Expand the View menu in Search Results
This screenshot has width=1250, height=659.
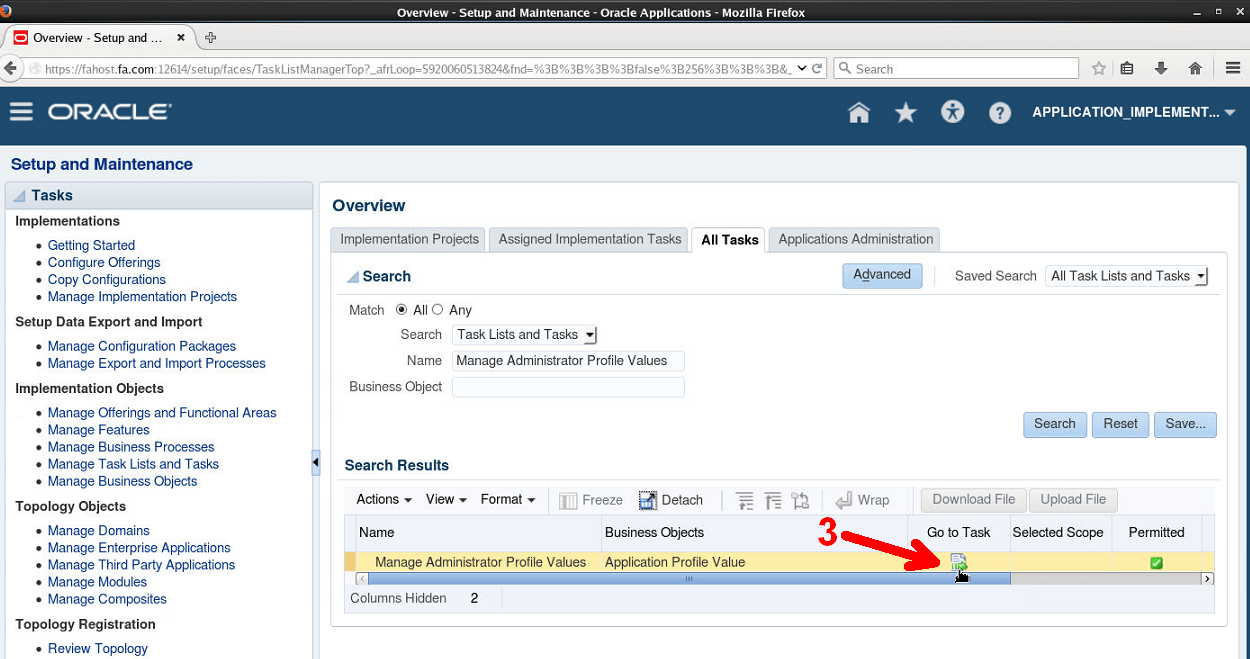(445, 499)
